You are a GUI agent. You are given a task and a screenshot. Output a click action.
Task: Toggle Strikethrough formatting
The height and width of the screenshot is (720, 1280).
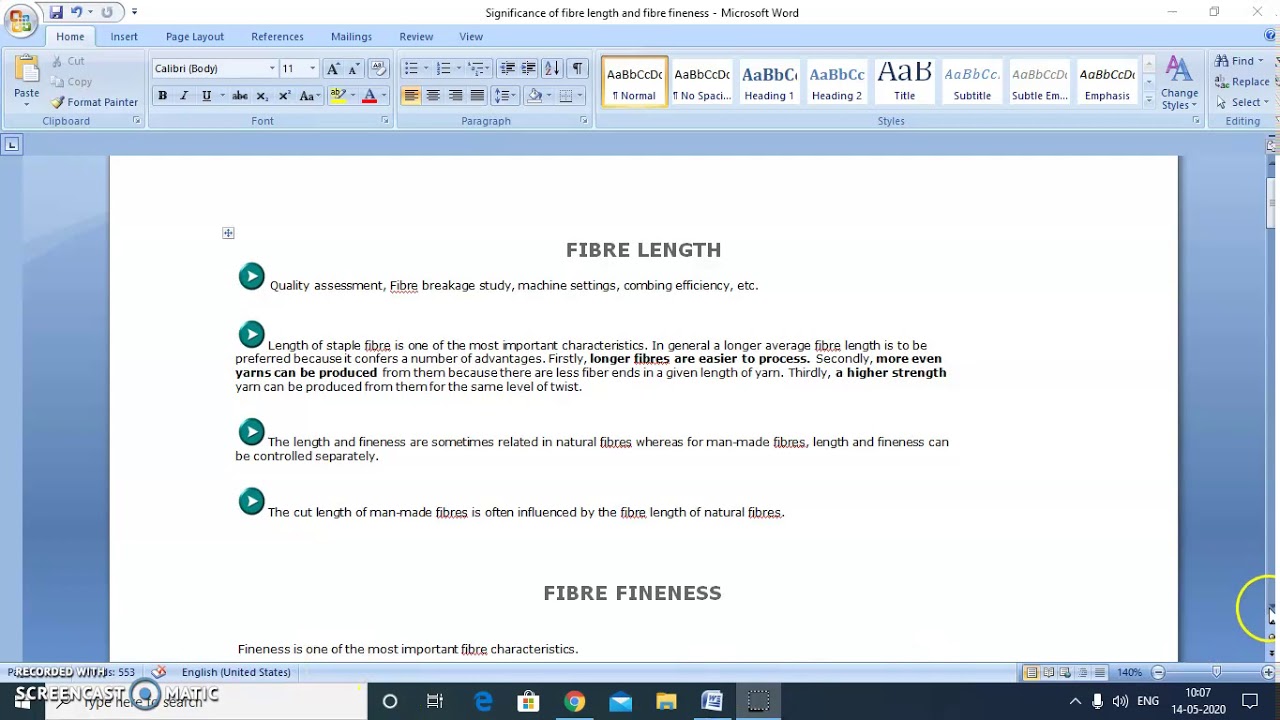tap(240, 96)
